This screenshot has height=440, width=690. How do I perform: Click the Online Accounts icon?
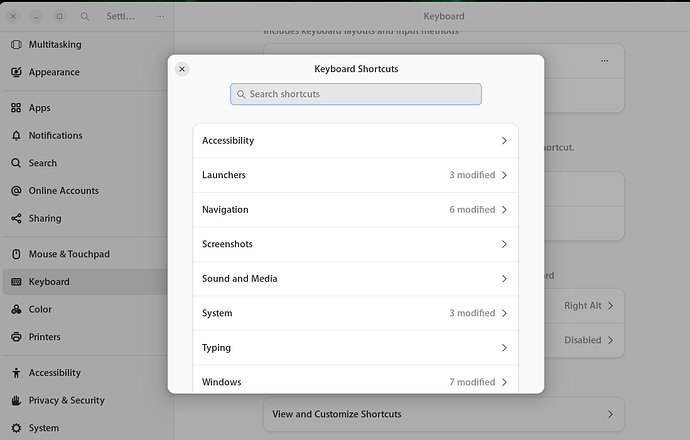tap(16, 191)
